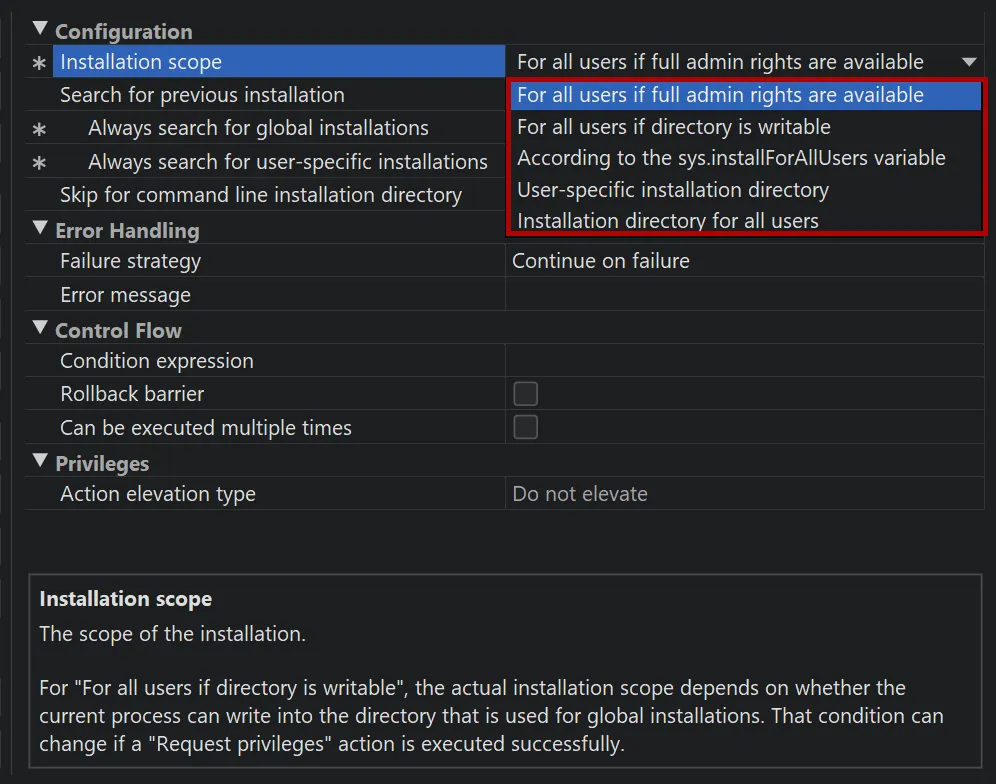The width and height of the screenshot is (996, 784).
Task: Choose 'For all users if full admin rights' option
Action: [x=720, y=96]
